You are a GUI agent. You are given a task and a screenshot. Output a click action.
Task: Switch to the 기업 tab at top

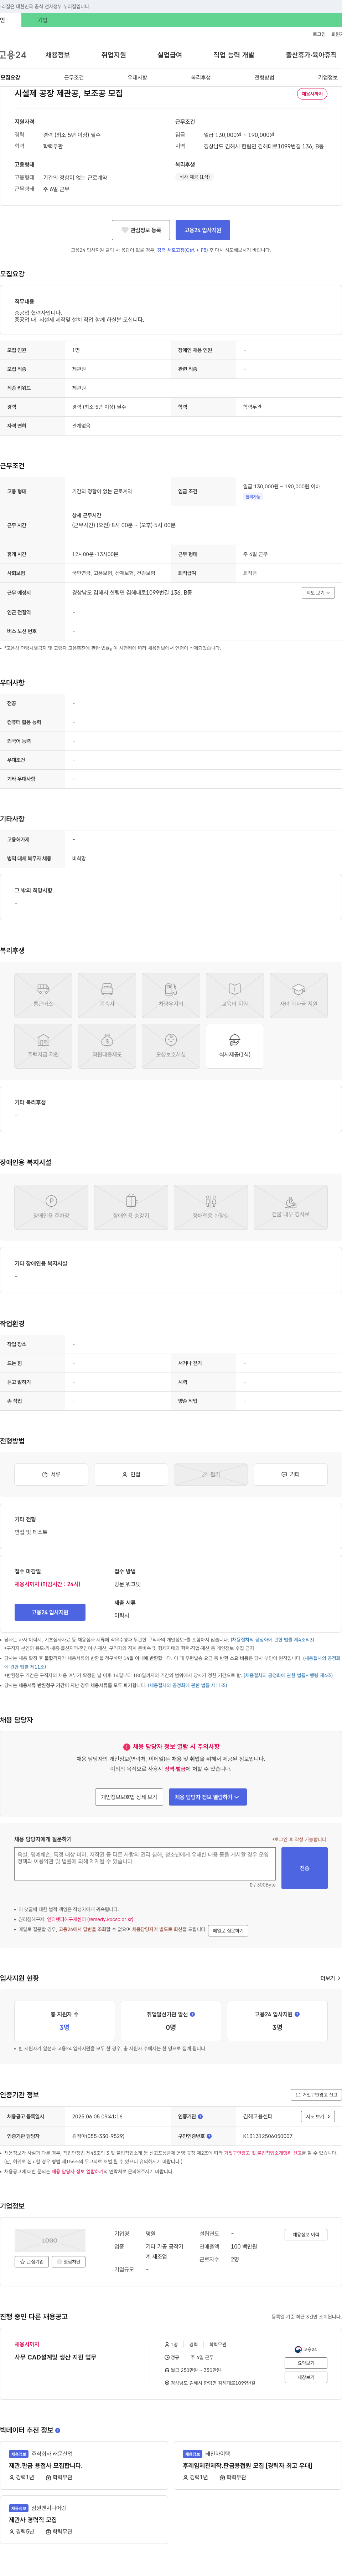(42, 20)
